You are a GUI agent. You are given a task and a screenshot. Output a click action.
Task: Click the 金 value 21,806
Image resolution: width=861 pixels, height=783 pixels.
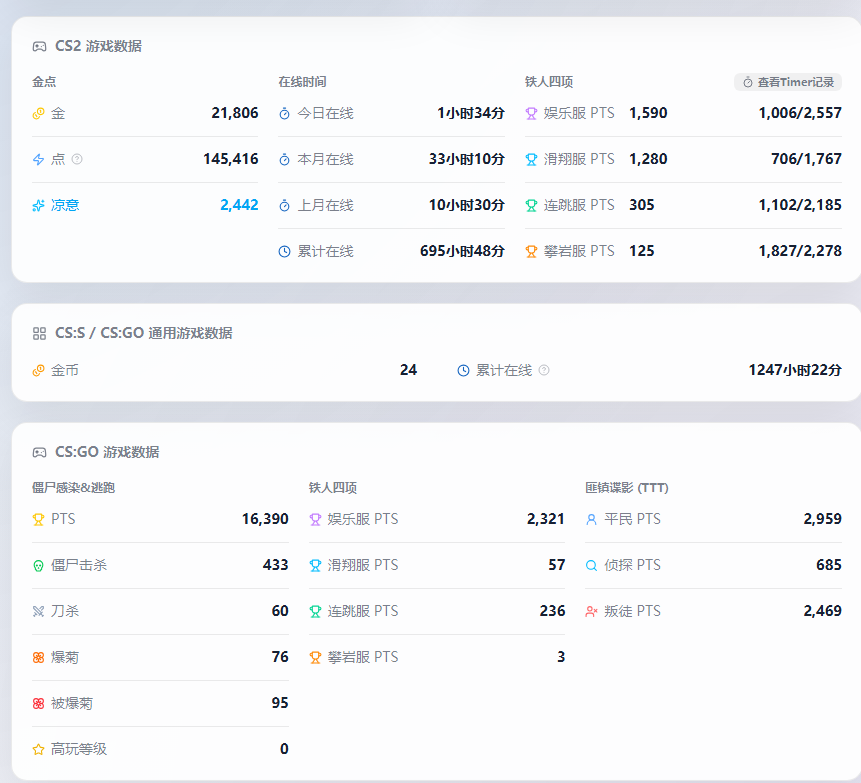(234, 113)
